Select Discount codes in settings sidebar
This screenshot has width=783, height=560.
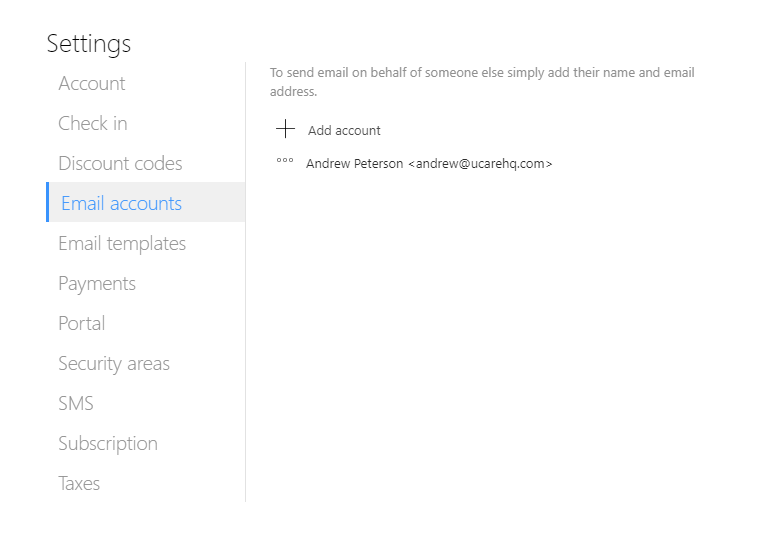(120, 163)
